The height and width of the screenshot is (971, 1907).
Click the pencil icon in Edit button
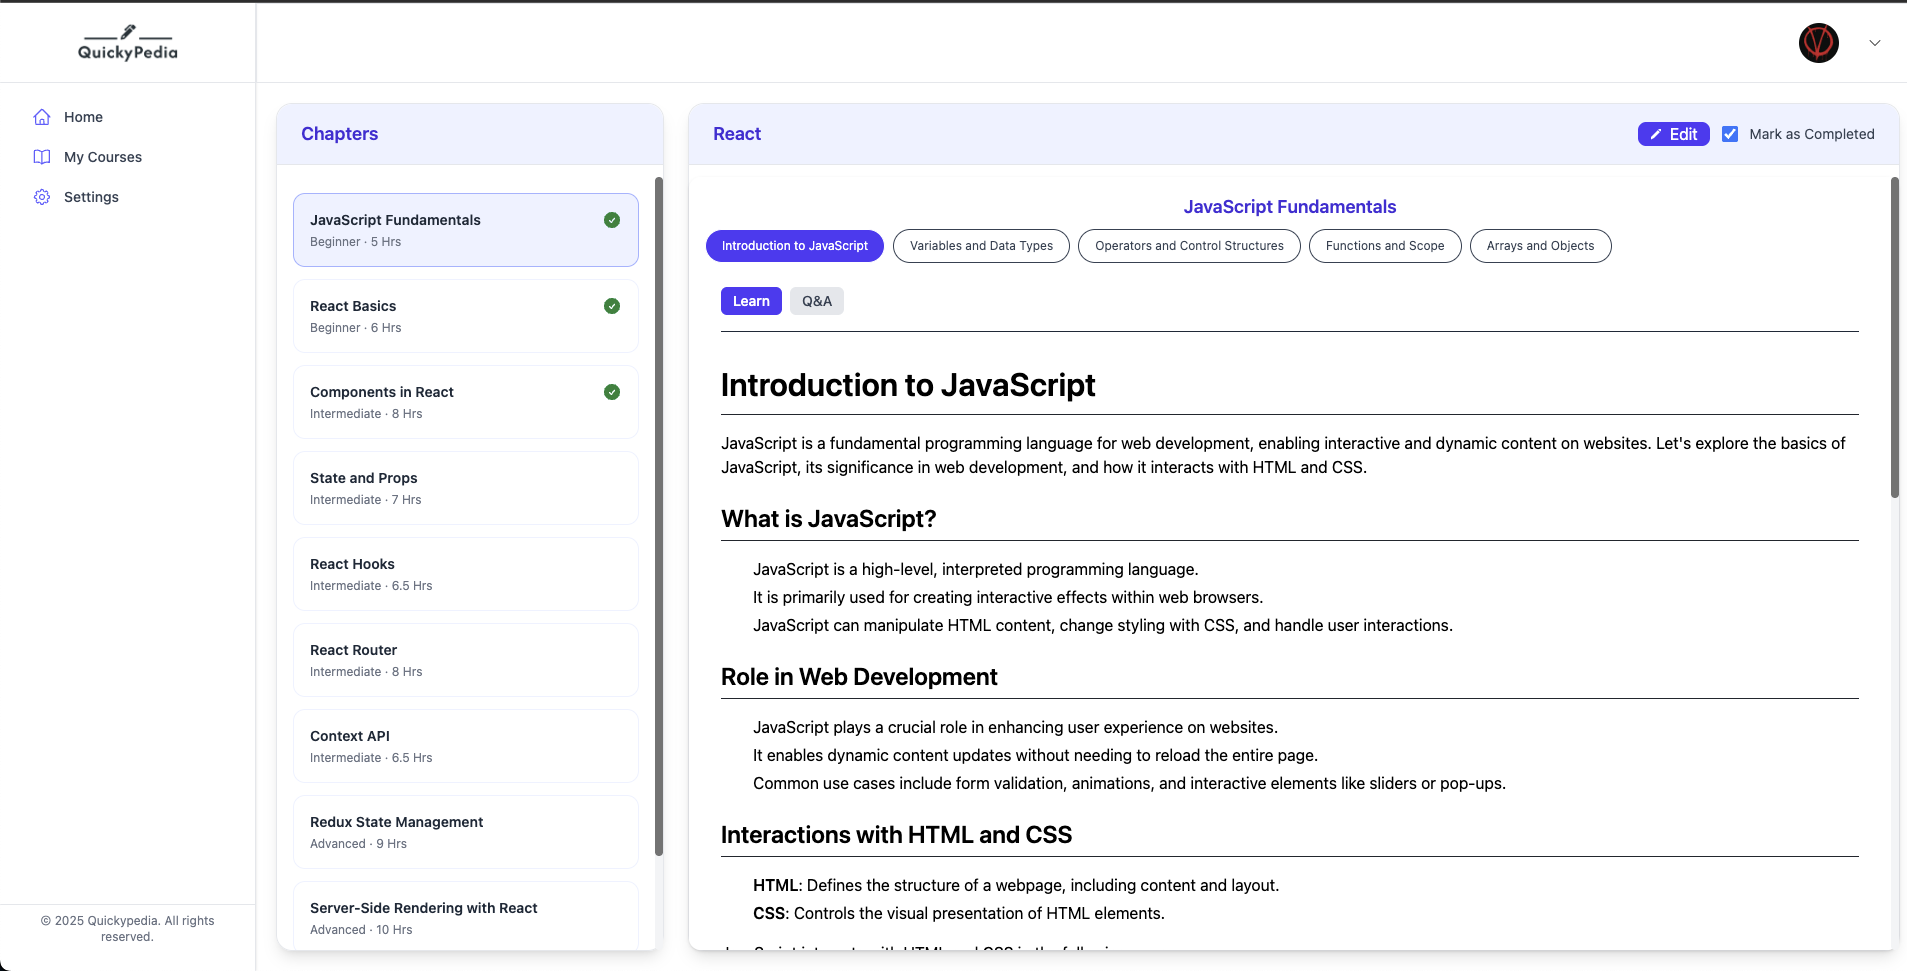(x=1656, y=134)
